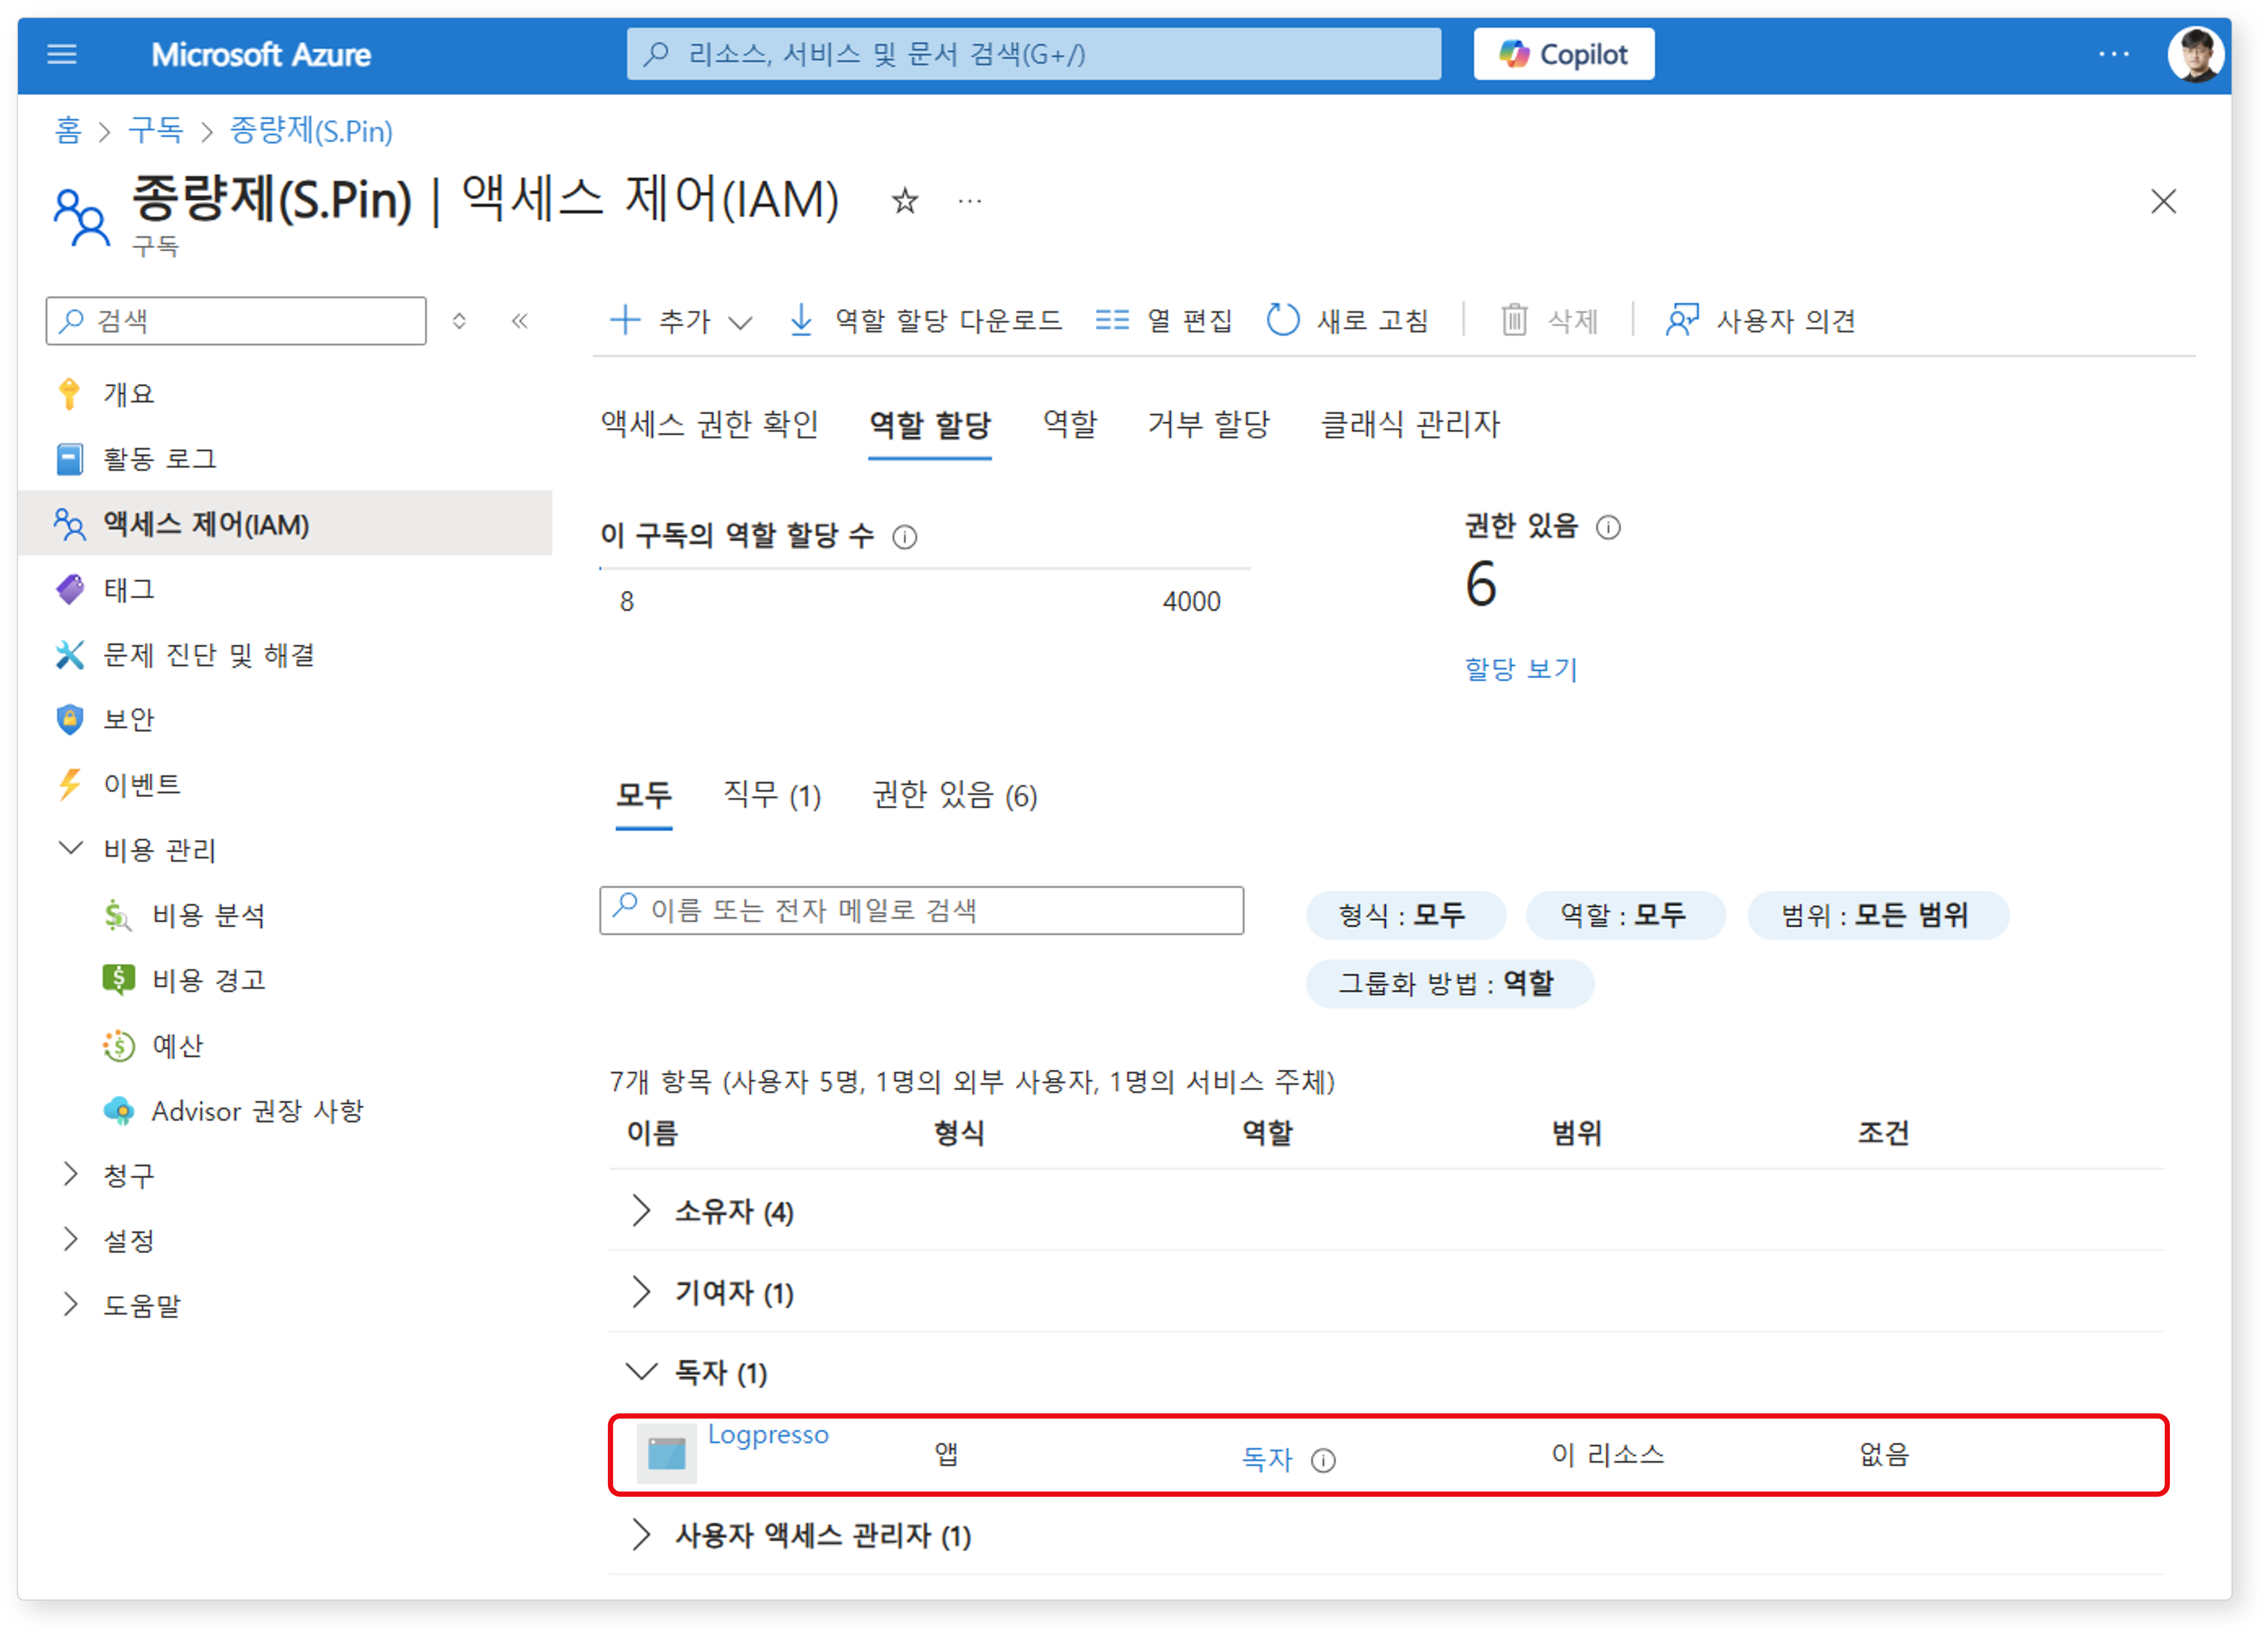Open the top bar more options ellipsis
Image resolution: width=2268 pixels, height=1636 pixels.
click(x=2113, y=54)
